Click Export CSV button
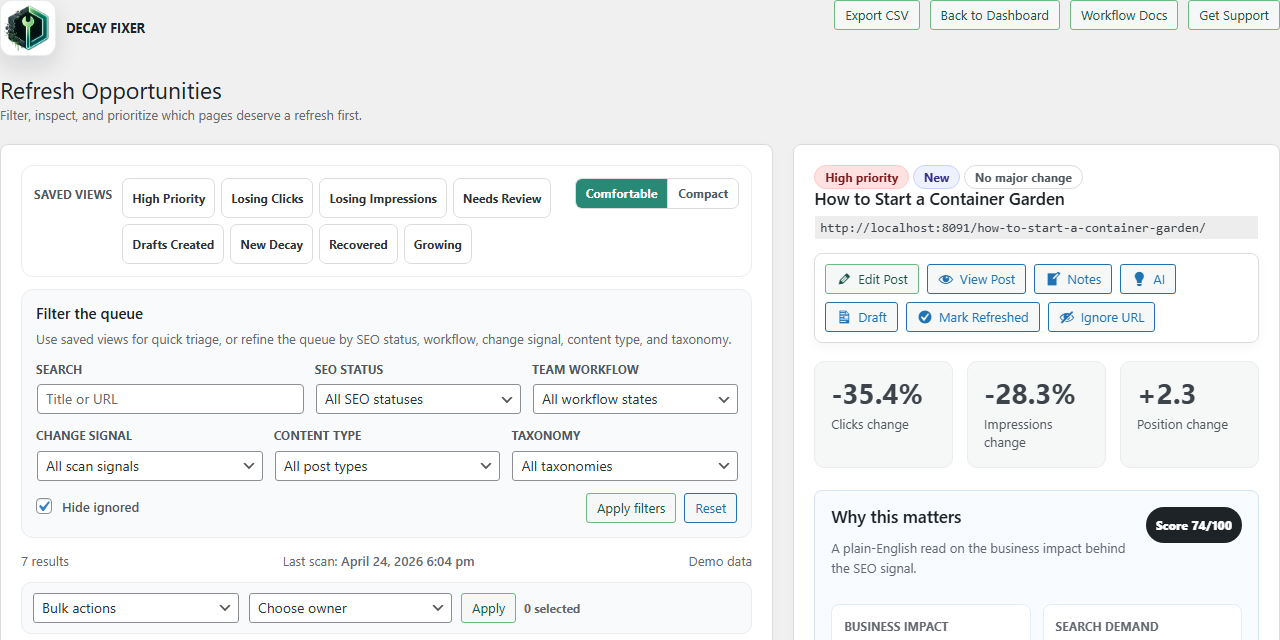 pos(877,15)
